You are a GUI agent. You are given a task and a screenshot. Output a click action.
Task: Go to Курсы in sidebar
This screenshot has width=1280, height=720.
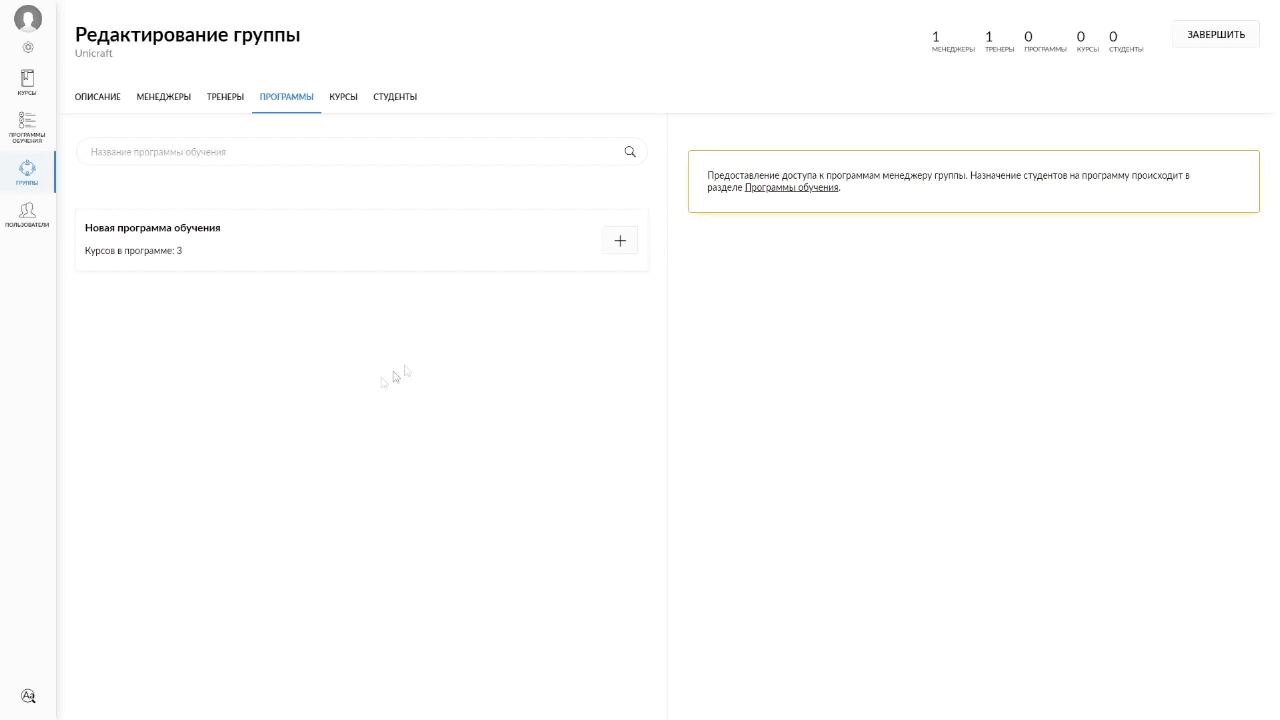tap(27, 82)
